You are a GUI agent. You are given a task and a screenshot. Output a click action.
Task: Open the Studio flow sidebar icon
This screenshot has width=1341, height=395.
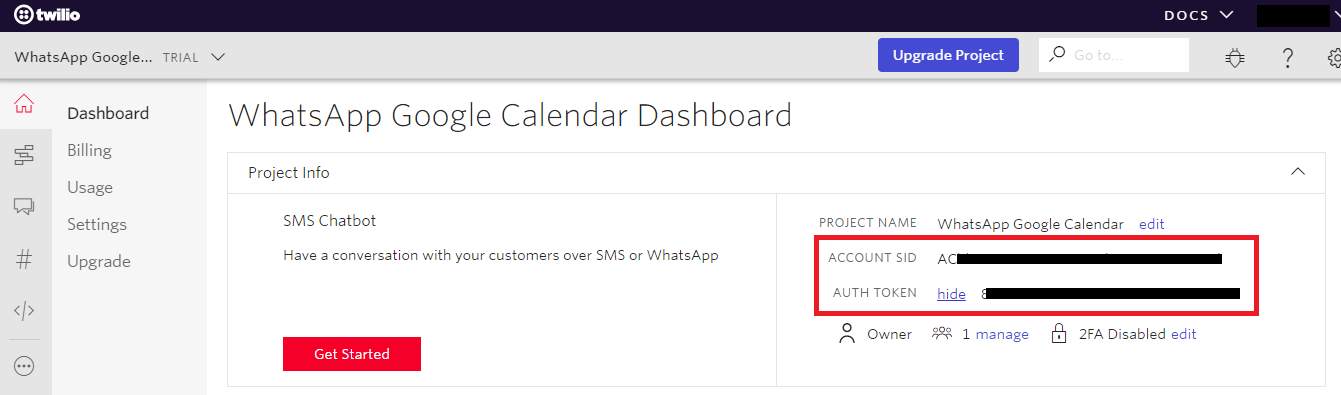point(25,155)
